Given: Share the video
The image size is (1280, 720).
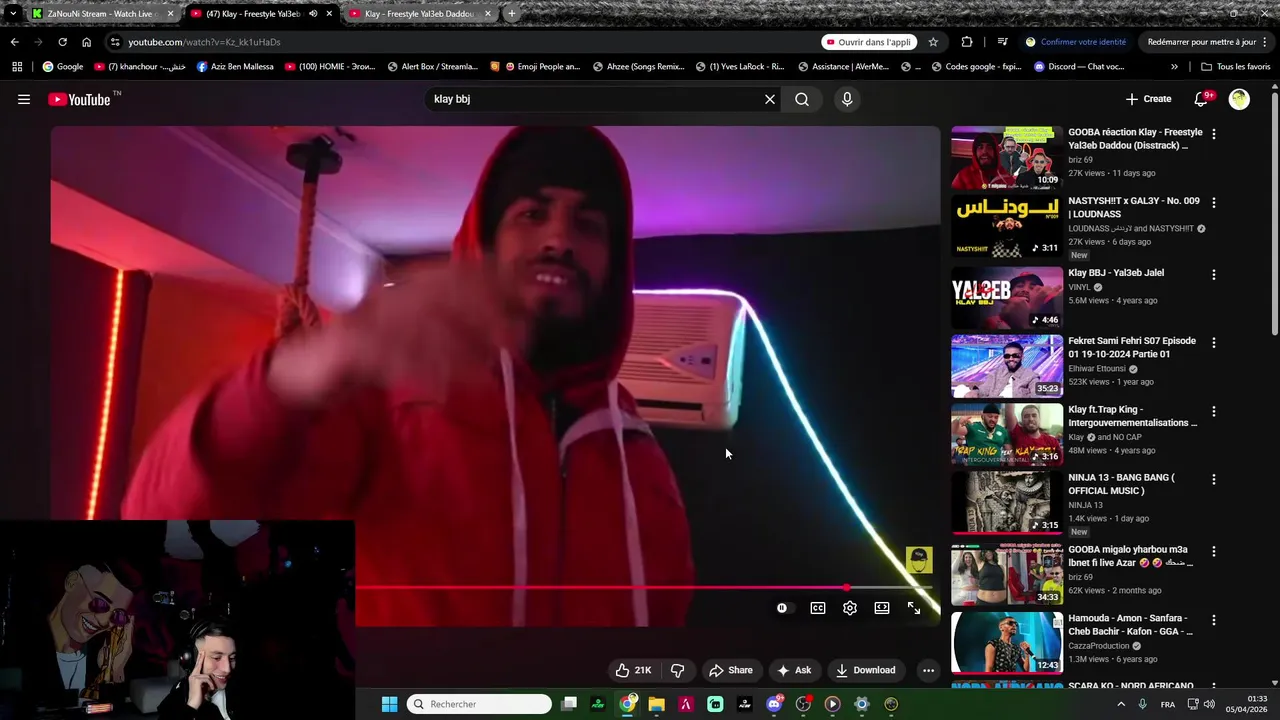Looking at the screenshot, I should coord(731,670).
